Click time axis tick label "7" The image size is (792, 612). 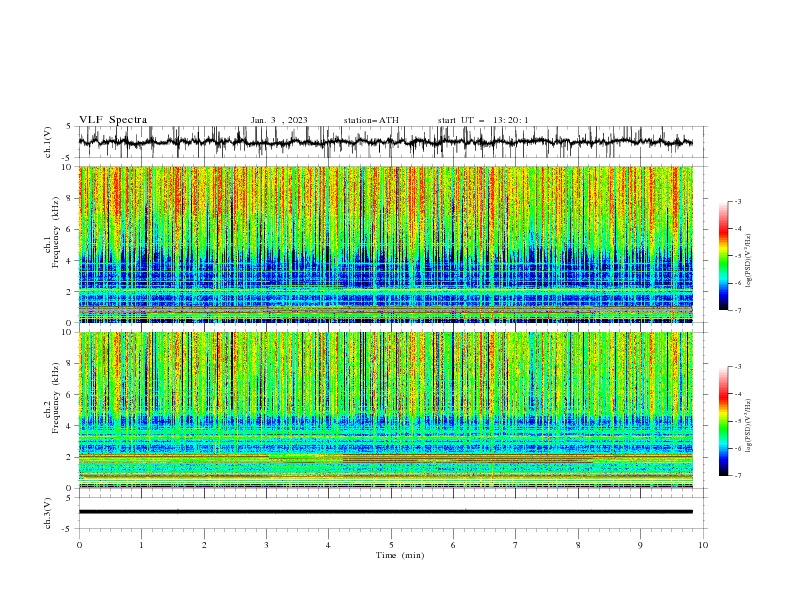pos(516,545)
